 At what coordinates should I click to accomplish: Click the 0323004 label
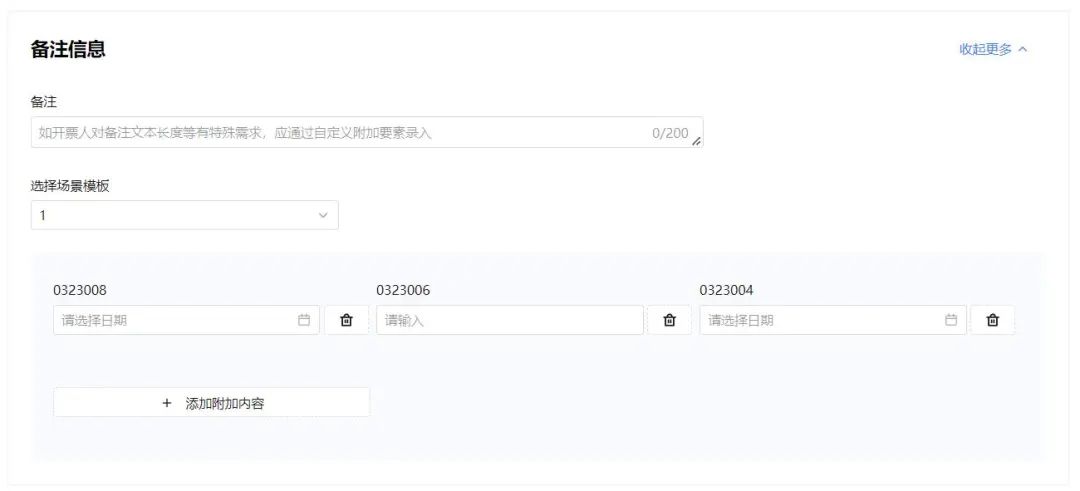[x=727, y=291]
